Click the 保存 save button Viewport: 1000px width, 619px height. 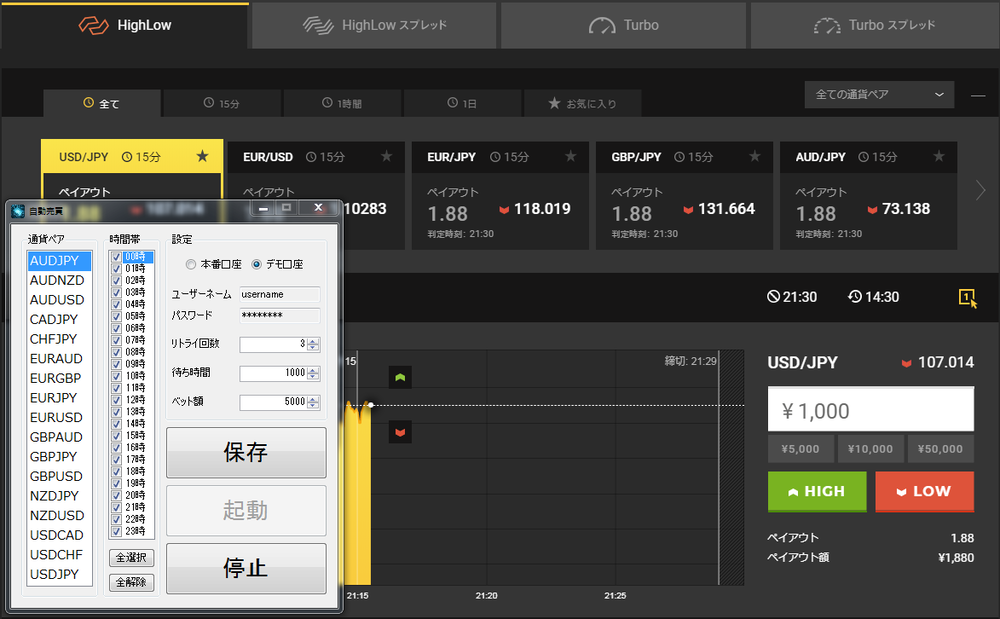[x=246, y=453]
